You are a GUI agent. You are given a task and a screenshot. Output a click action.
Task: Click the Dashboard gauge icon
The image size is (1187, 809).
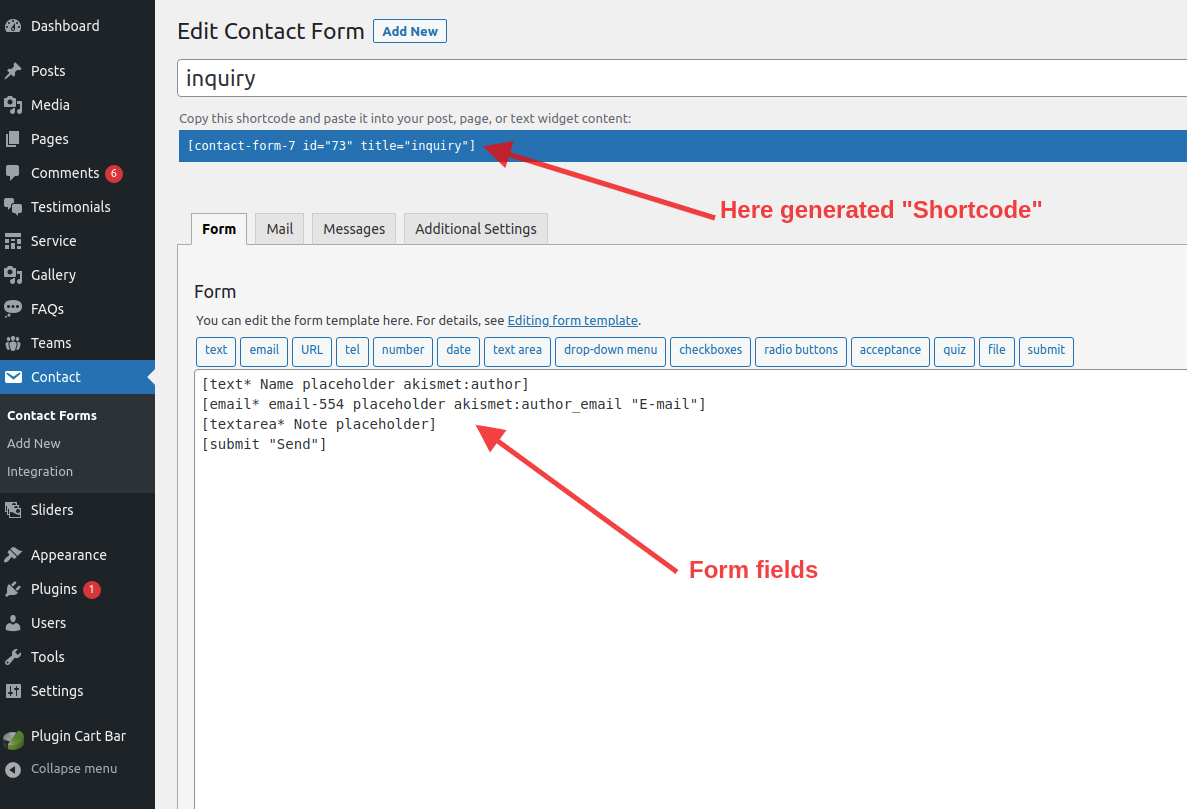pyautogui.click(x=13, y=26)
